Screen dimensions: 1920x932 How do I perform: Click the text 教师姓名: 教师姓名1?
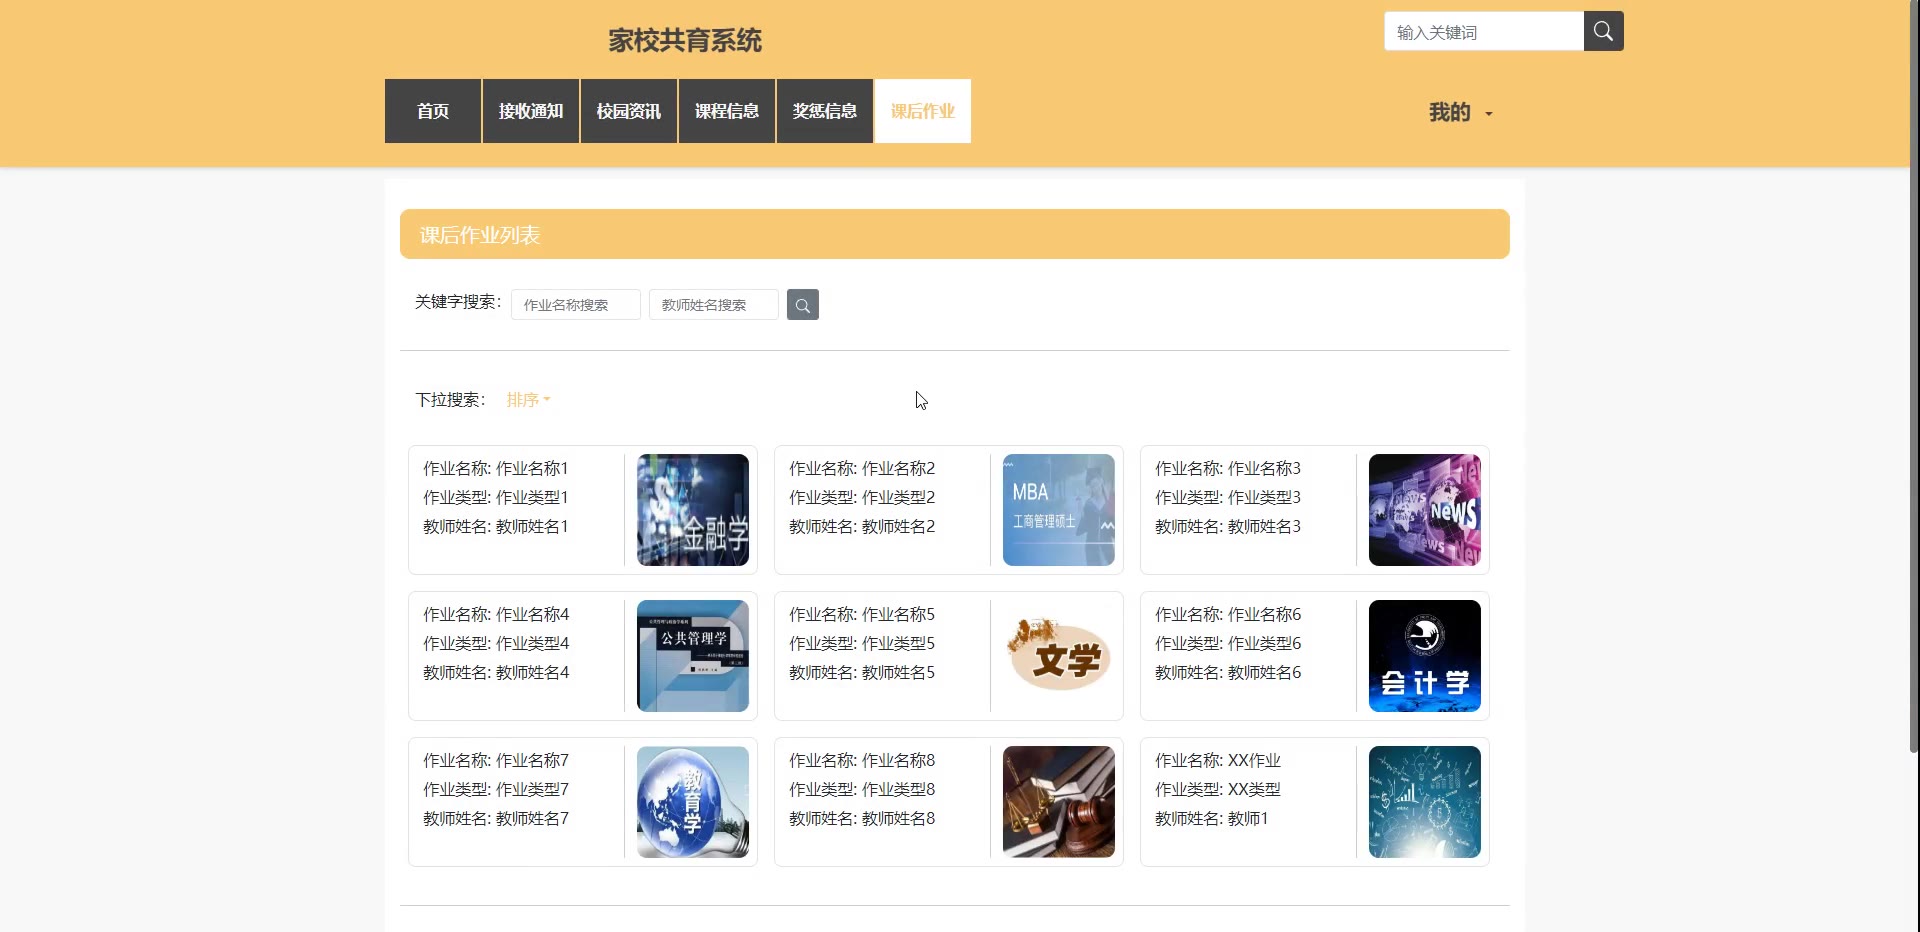tap(496, 526)
